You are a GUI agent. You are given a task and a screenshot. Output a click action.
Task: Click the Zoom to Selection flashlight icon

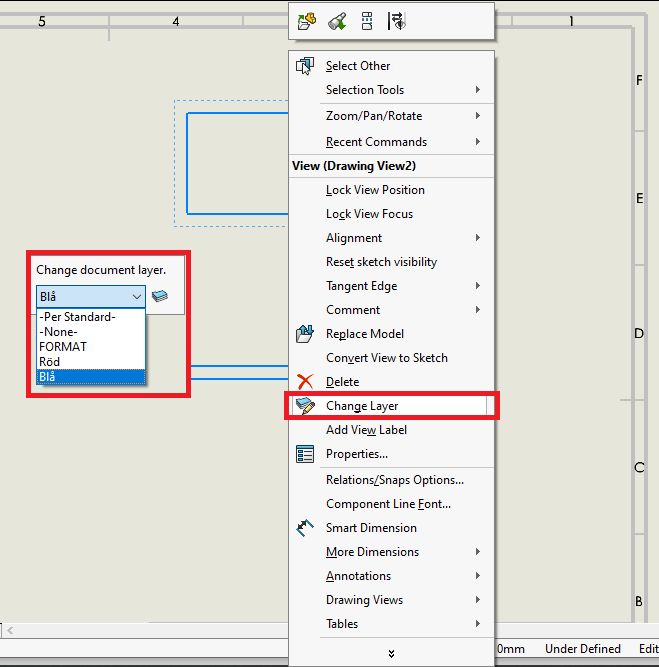pos(337,20)
